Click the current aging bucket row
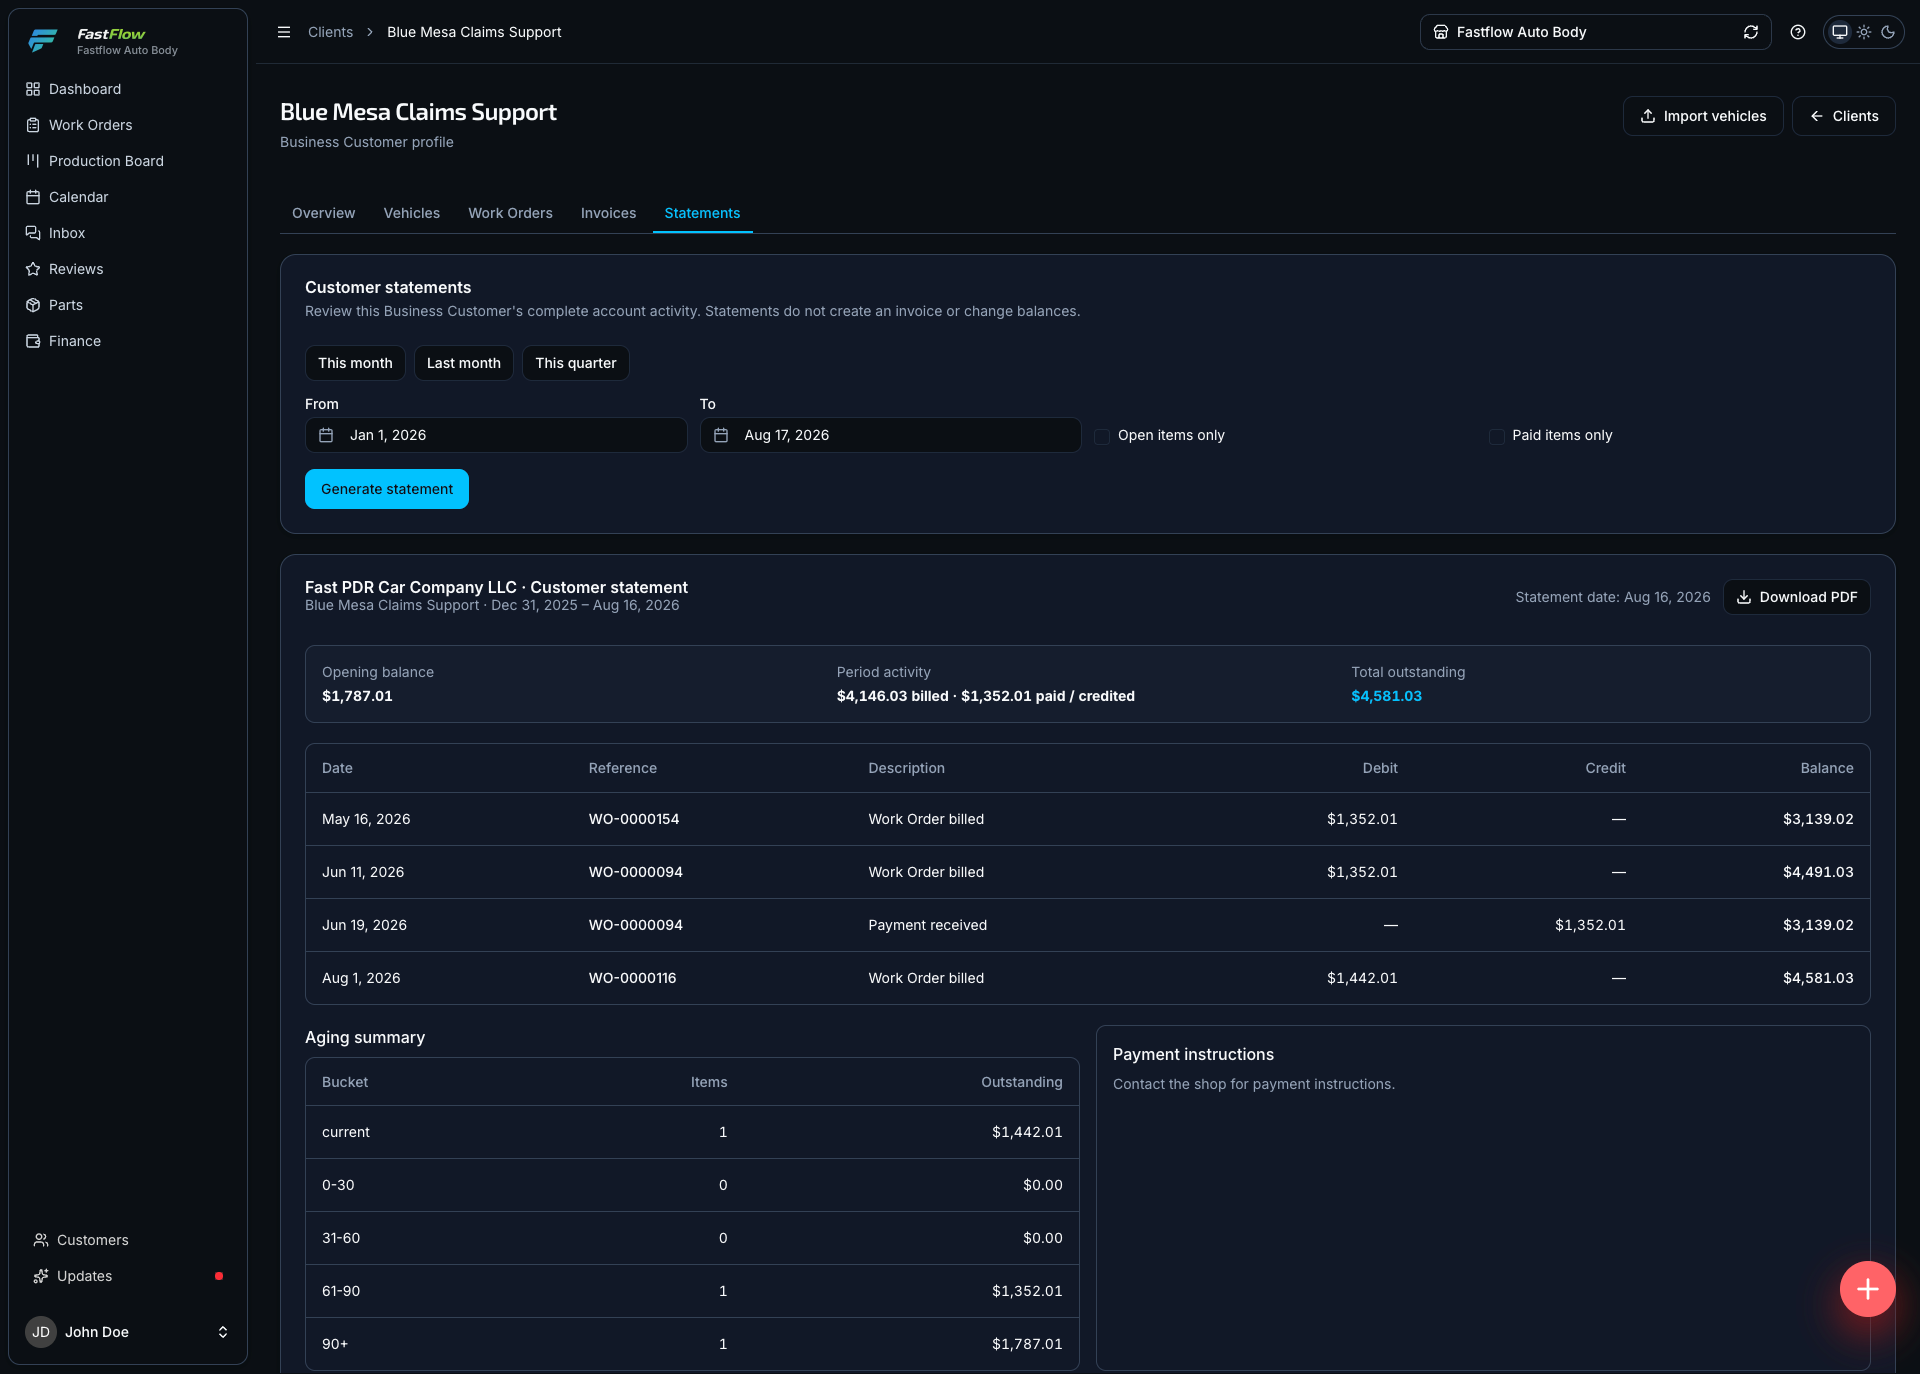Screen dimensions: 1920x1374 tap(692, 1132)
